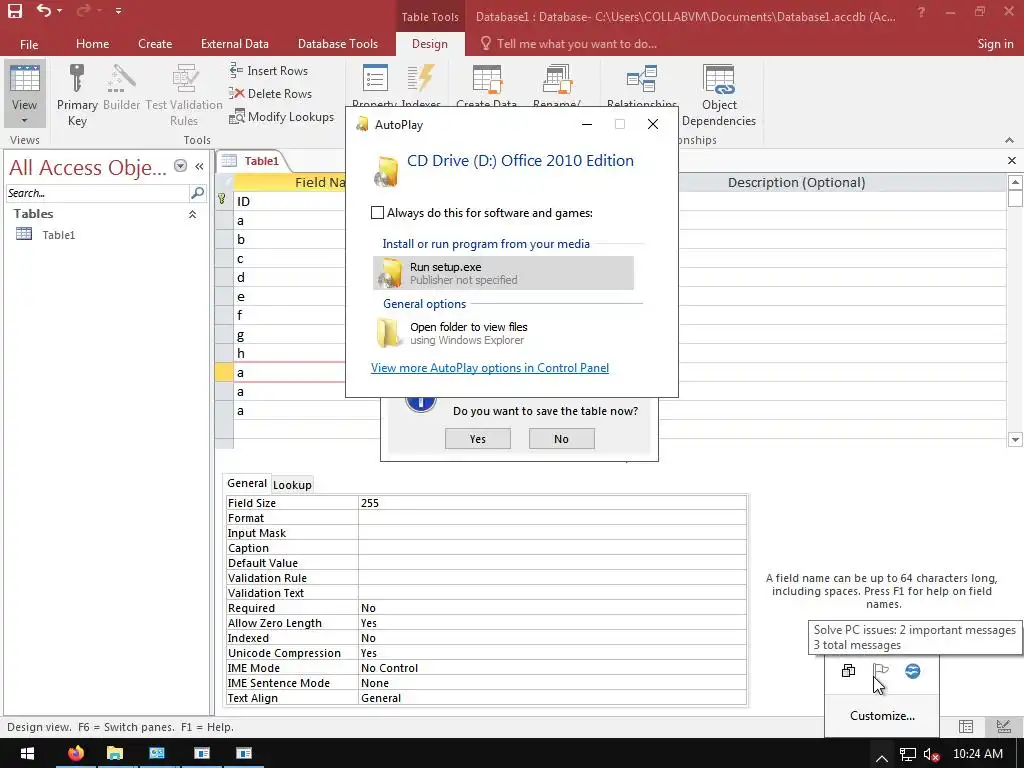Screen dimensions: 1024x768
Task: Open the Database Tools ribbon tab
Action: coord(338,44)
